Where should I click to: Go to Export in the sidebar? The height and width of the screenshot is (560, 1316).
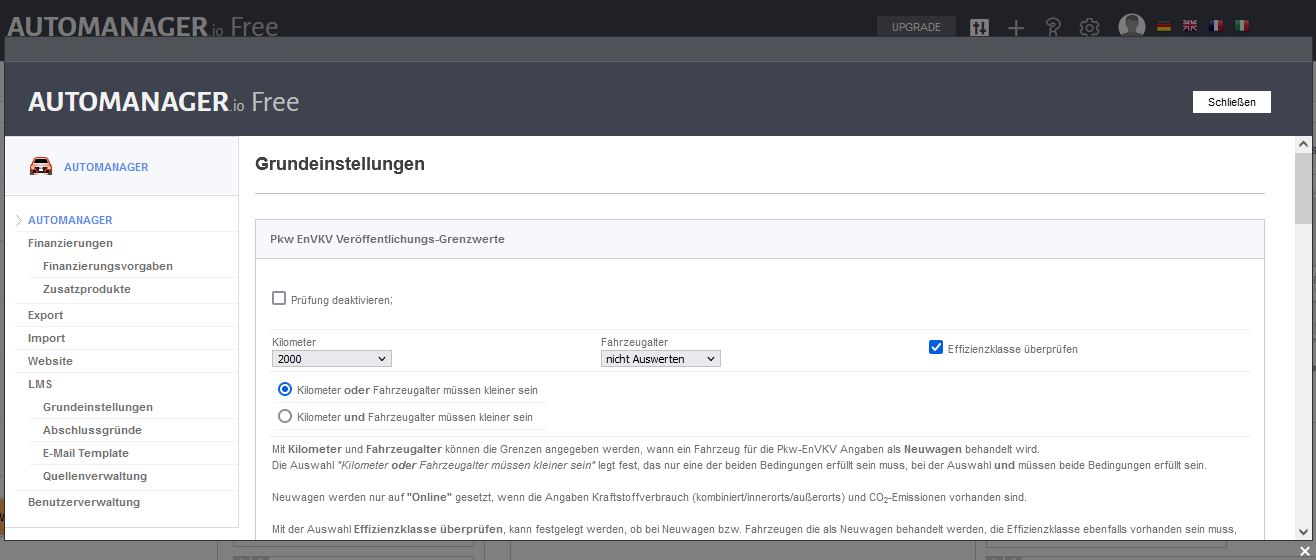45,315
